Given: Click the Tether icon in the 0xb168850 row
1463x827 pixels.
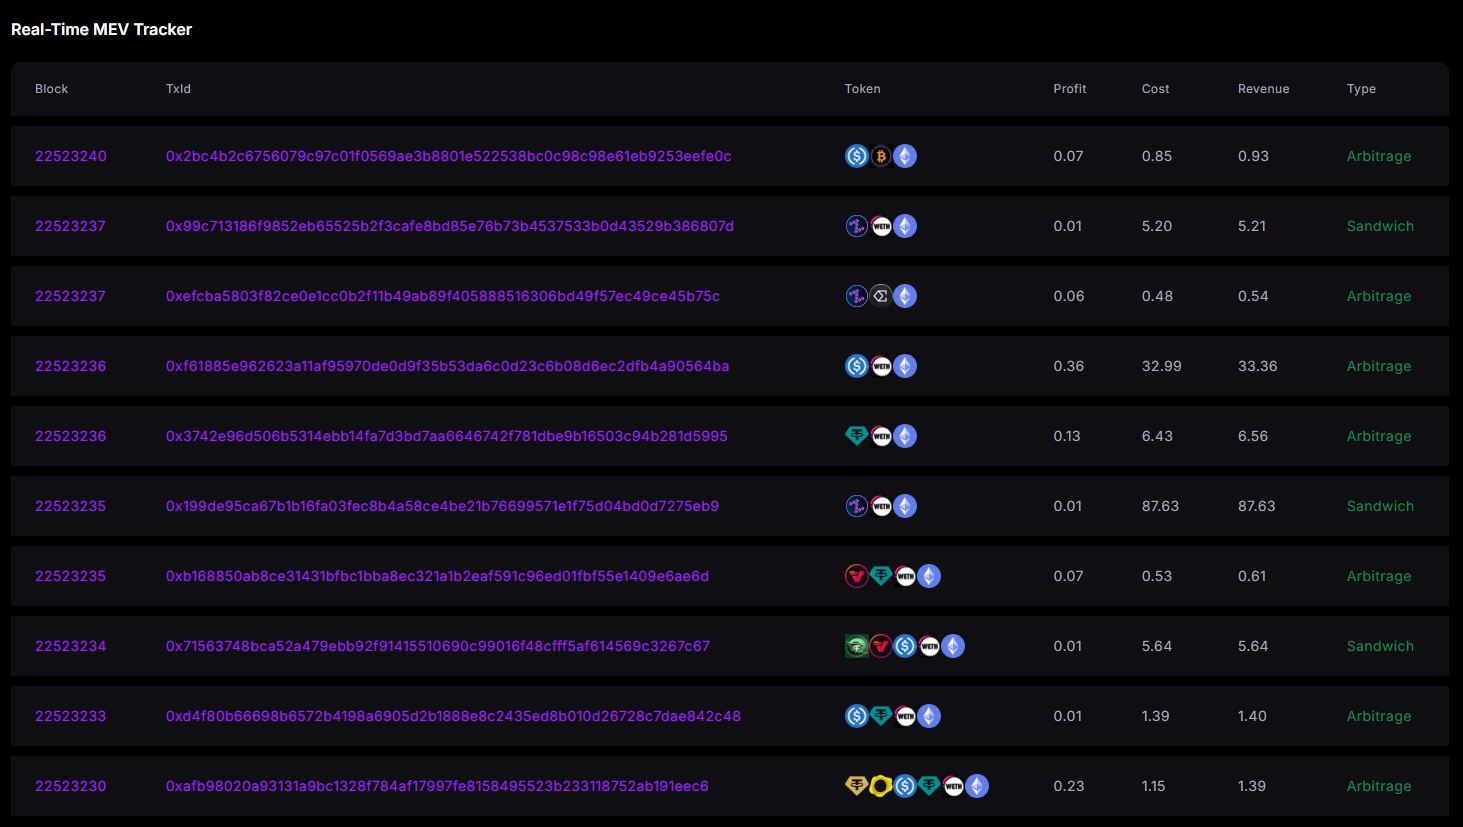Looking at the screenshot, I should tap(881, 576).
